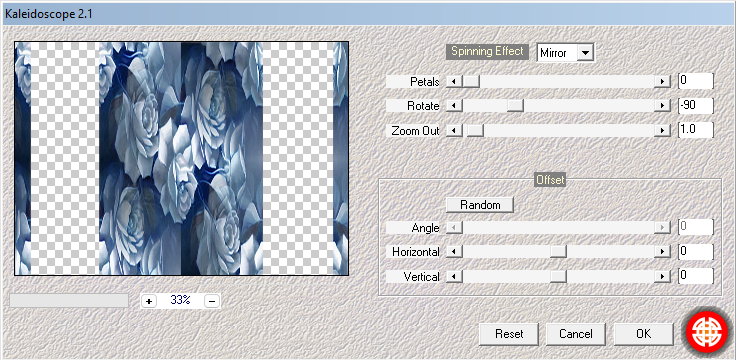
Task: Click the Horizontal offset slider thumb
Action: [558, 252]
